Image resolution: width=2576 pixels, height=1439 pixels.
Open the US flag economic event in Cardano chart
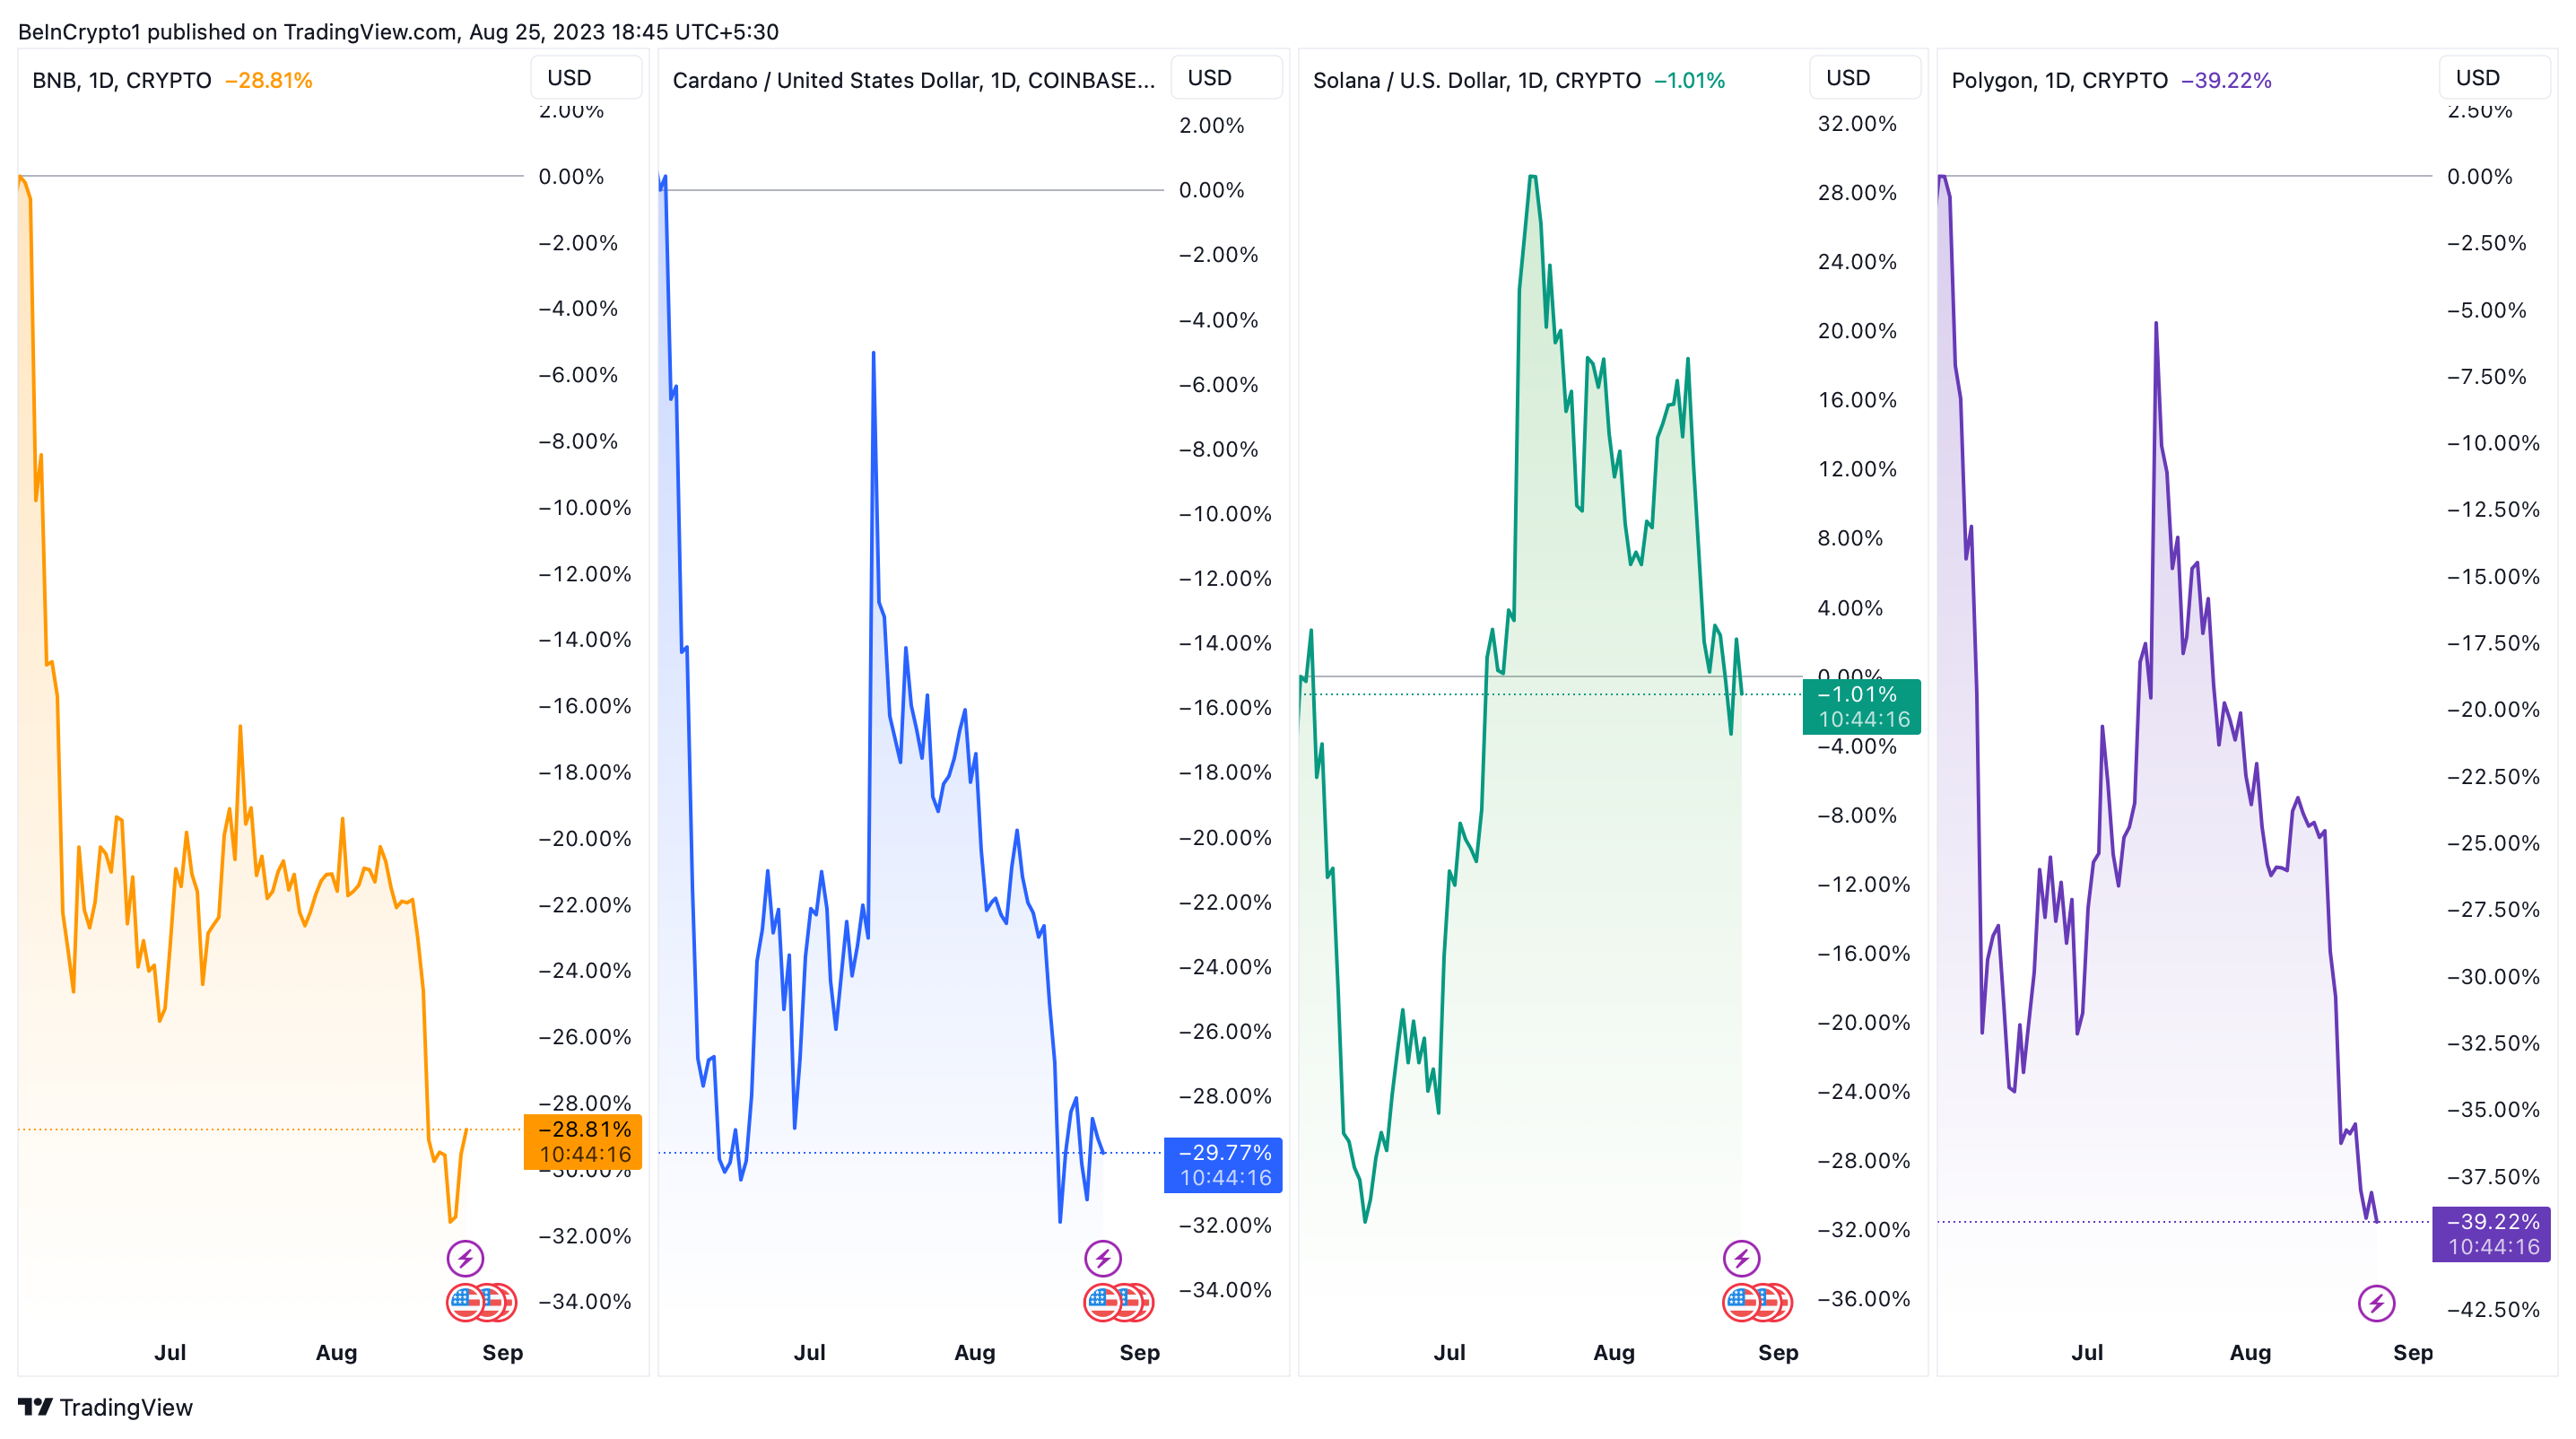tap(1104, 1302)
